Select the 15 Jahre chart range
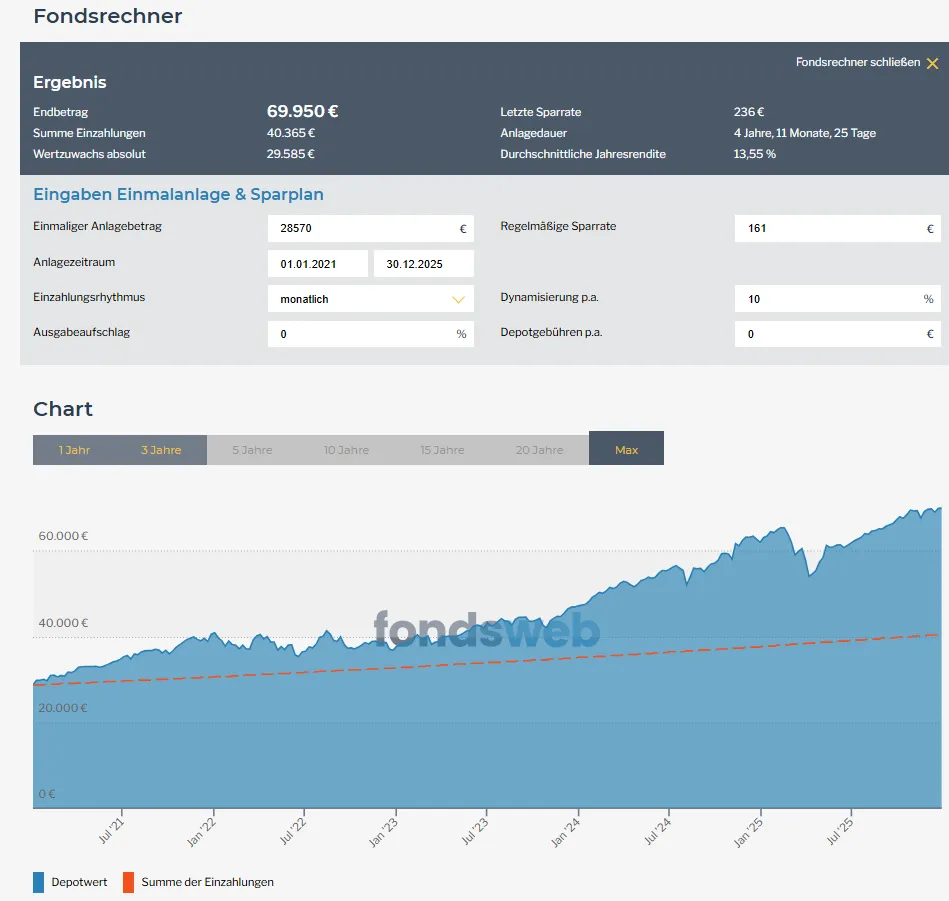The width and height of the screenshot is (949, 901). point(442,450)
